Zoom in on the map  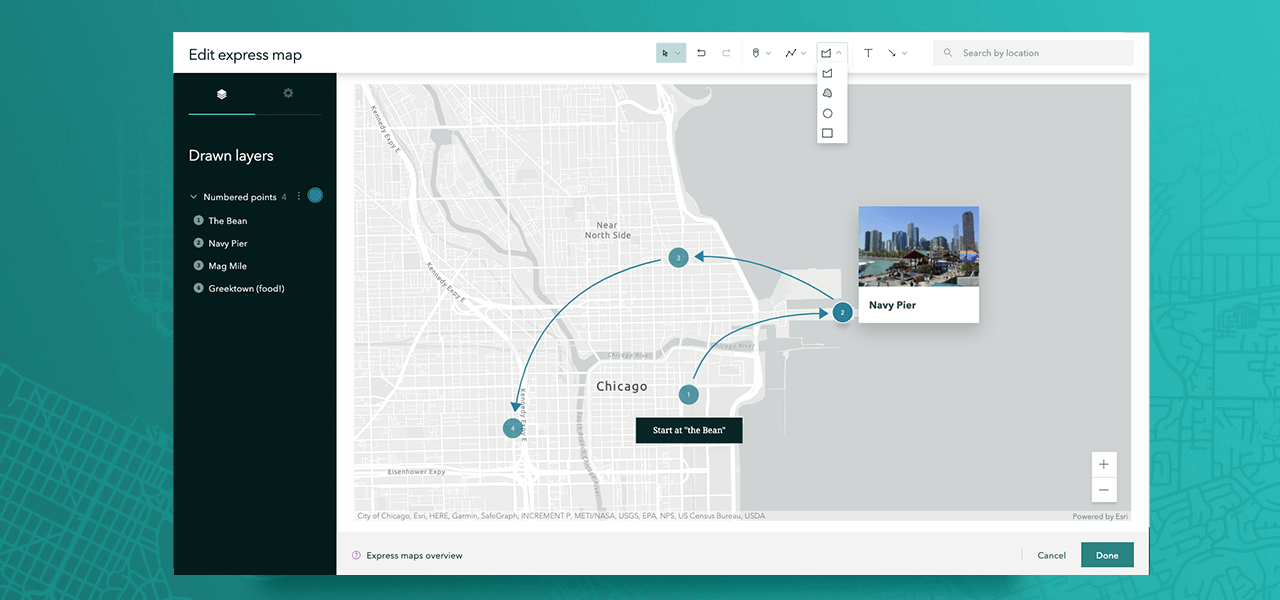(1104, 465)
